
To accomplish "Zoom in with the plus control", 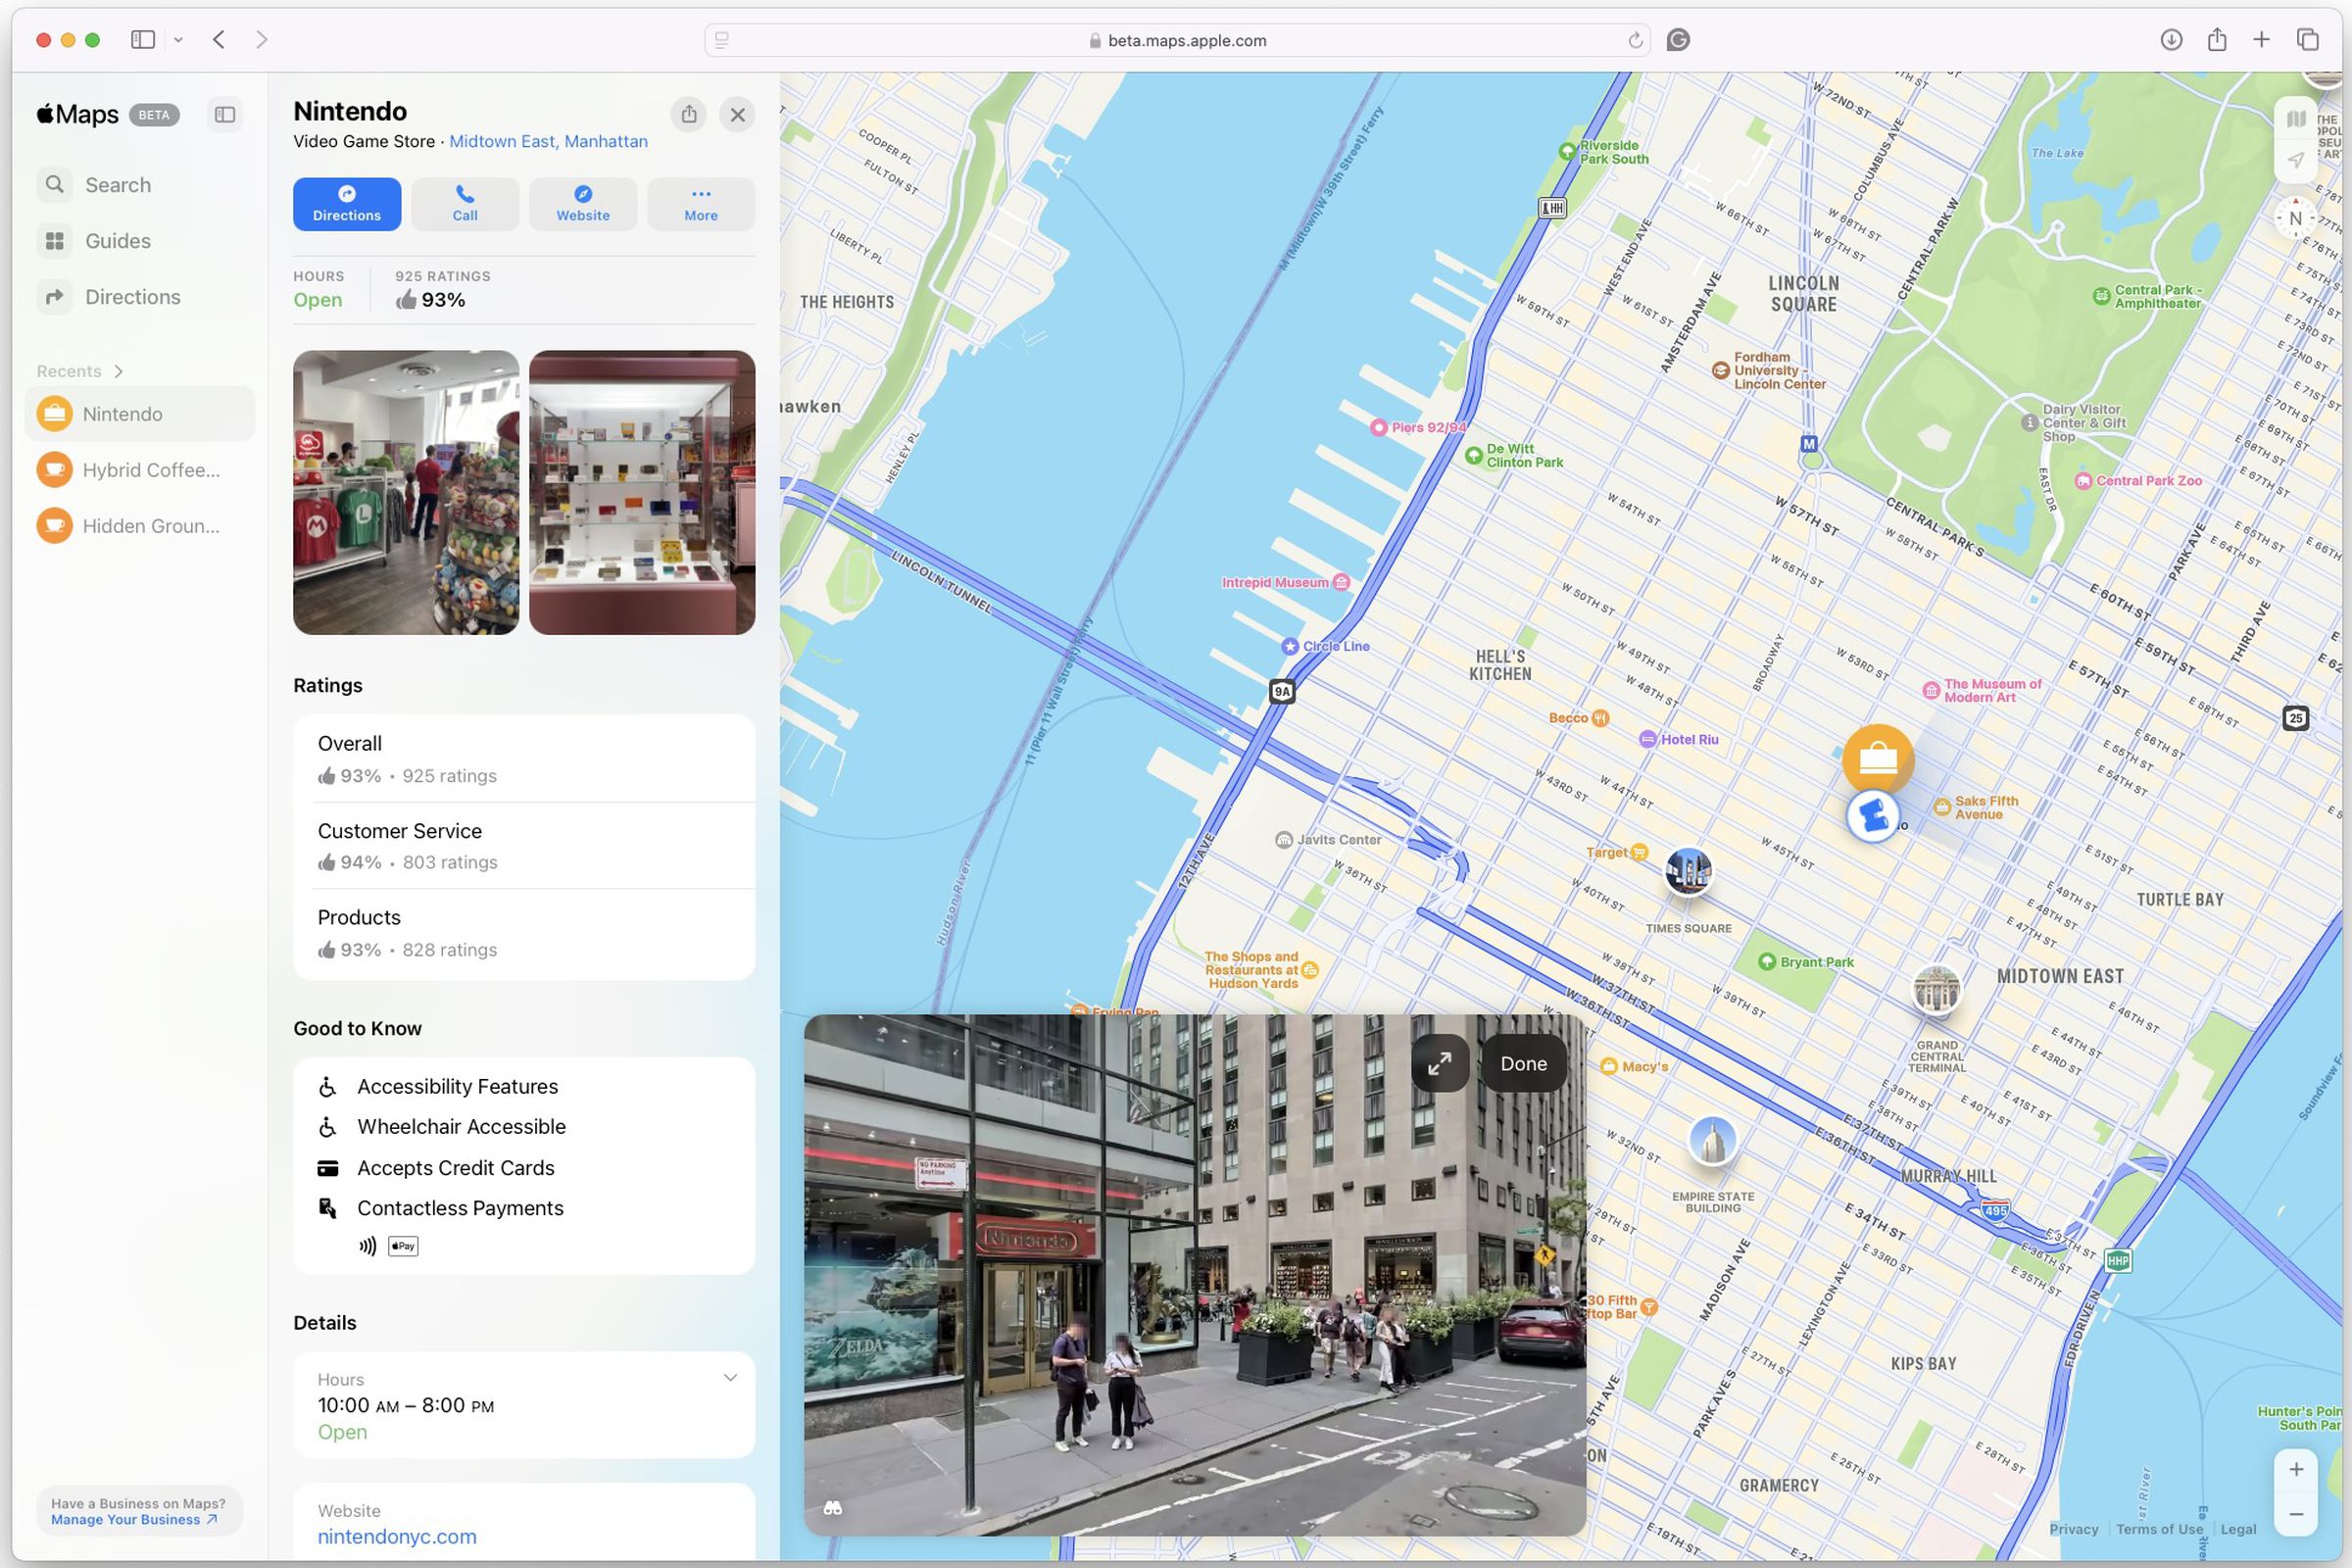I will pos(2296,1469).
